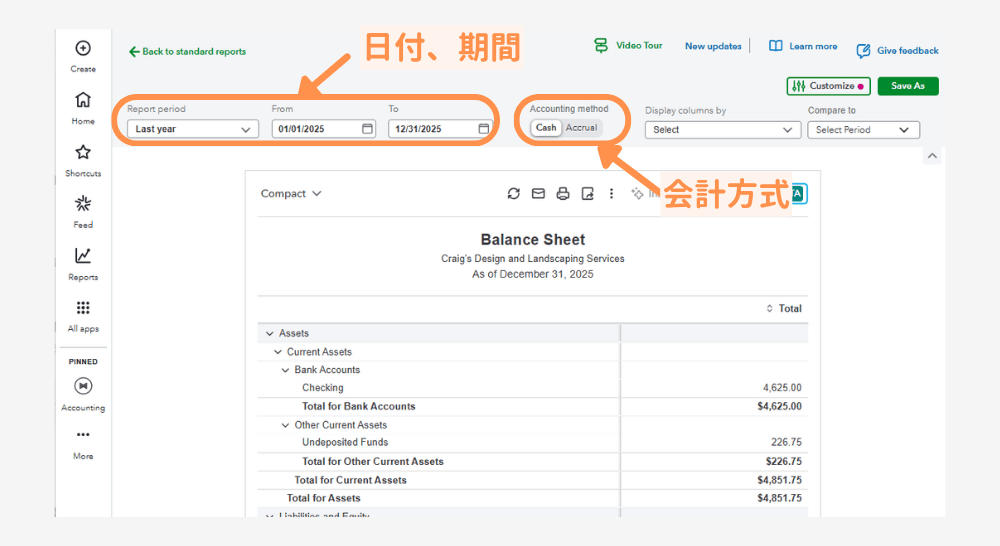Refresh the Balance Sheet report
1000x546 pixels.
click(514, 194)
